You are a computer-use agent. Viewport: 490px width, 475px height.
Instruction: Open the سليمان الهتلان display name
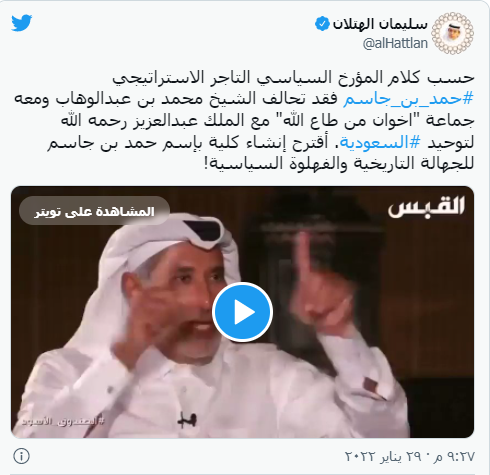[x=380, y=24]
